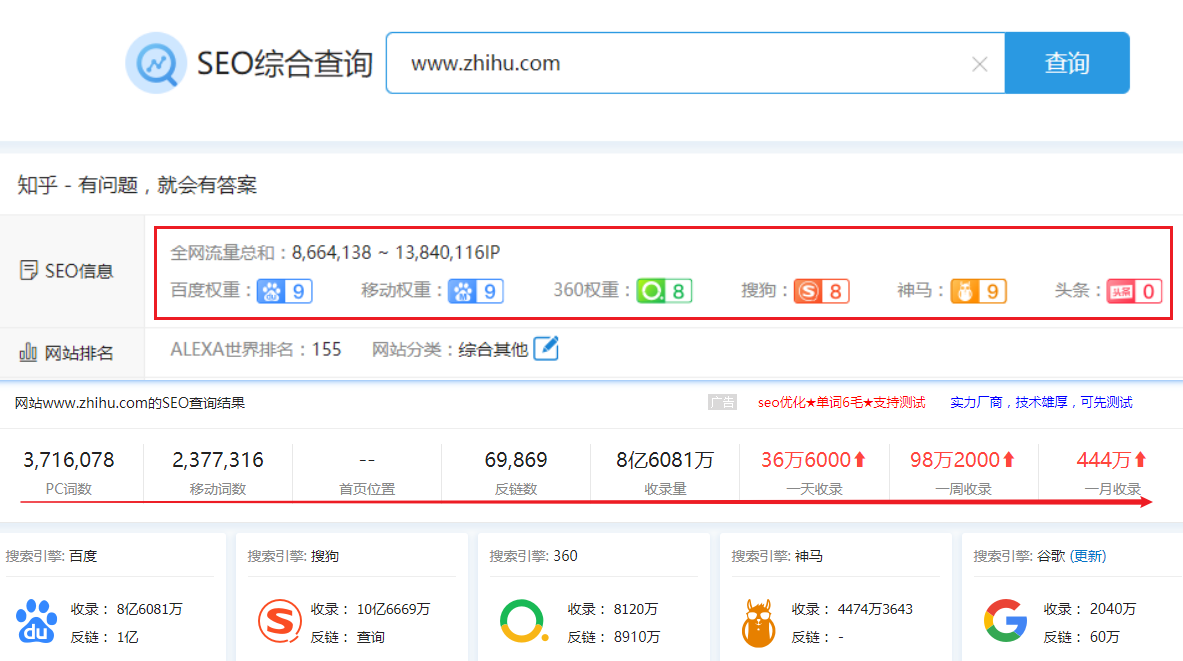This screenshot has height=661, width=1183.
Task: Click the 全网流量总和 IP range value
Action: click(x=396, y=252)
